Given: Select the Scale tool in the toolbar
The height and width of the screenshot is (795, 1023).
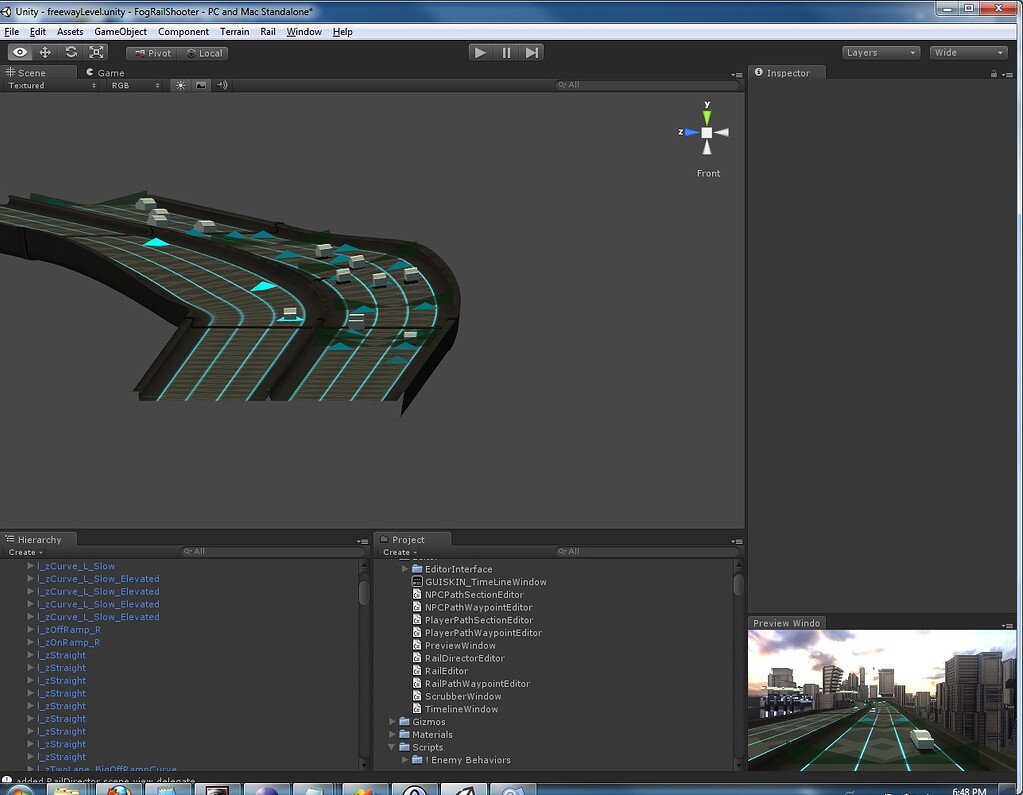Looking at the screenshot, I should (94, 51).
